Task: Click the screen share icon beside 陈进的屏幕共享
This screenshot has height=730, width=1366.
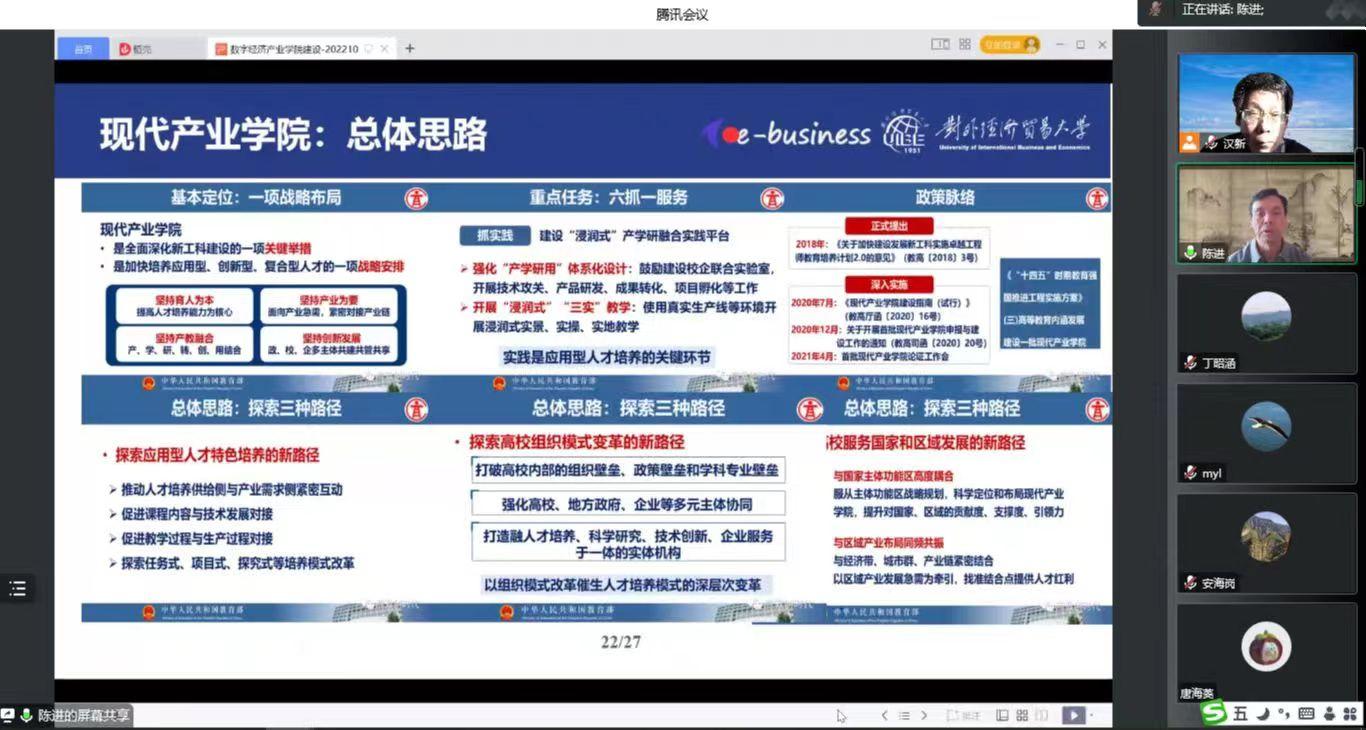Action: (x=8, y=715)
